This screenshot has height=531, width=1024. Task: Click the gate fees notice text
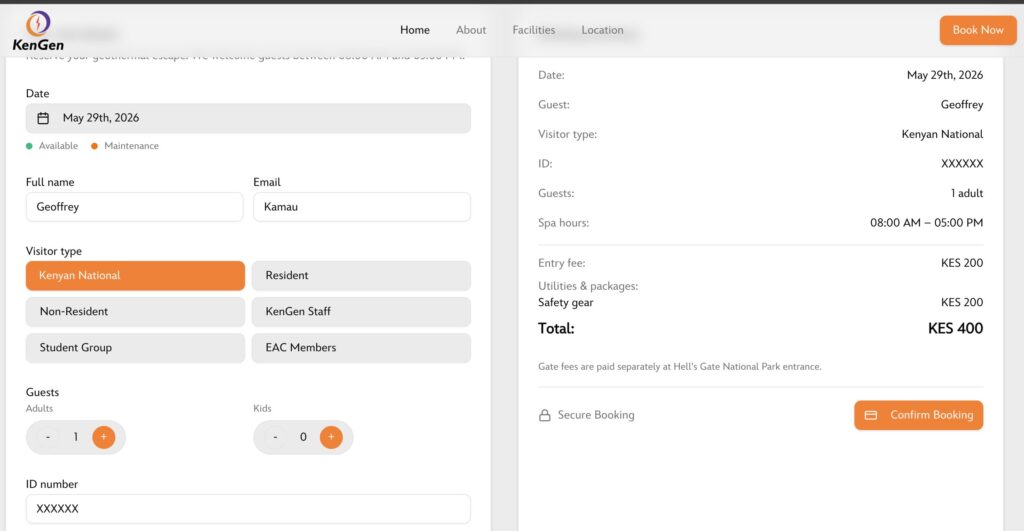tap(679, 367)
